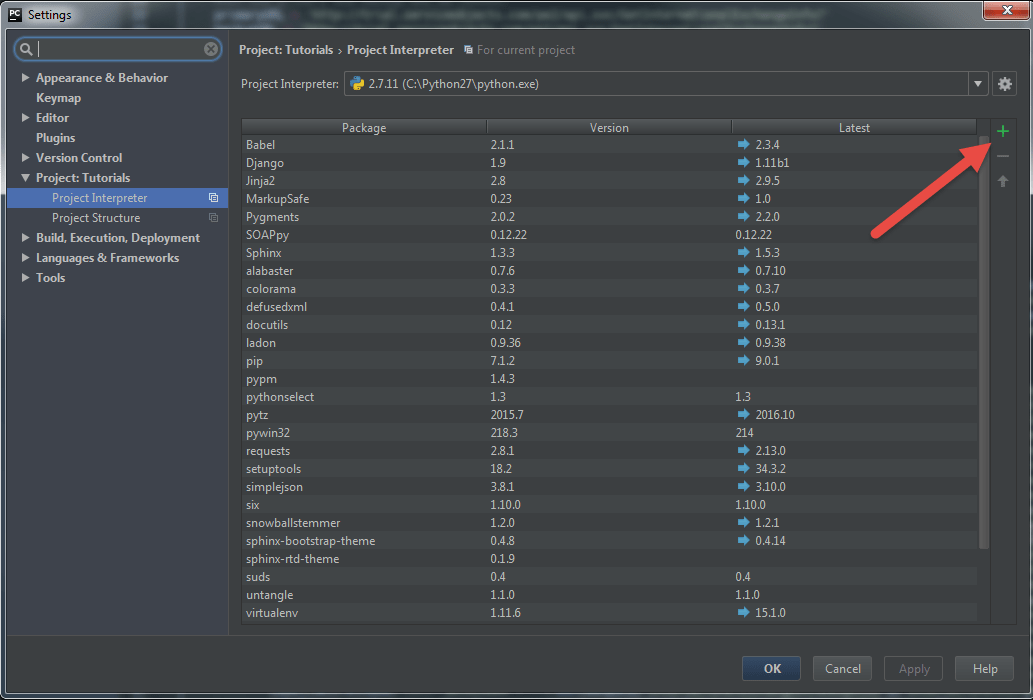
Task: Expand the Version Control section
Action: pyautogui.click(x=25, y=157)
